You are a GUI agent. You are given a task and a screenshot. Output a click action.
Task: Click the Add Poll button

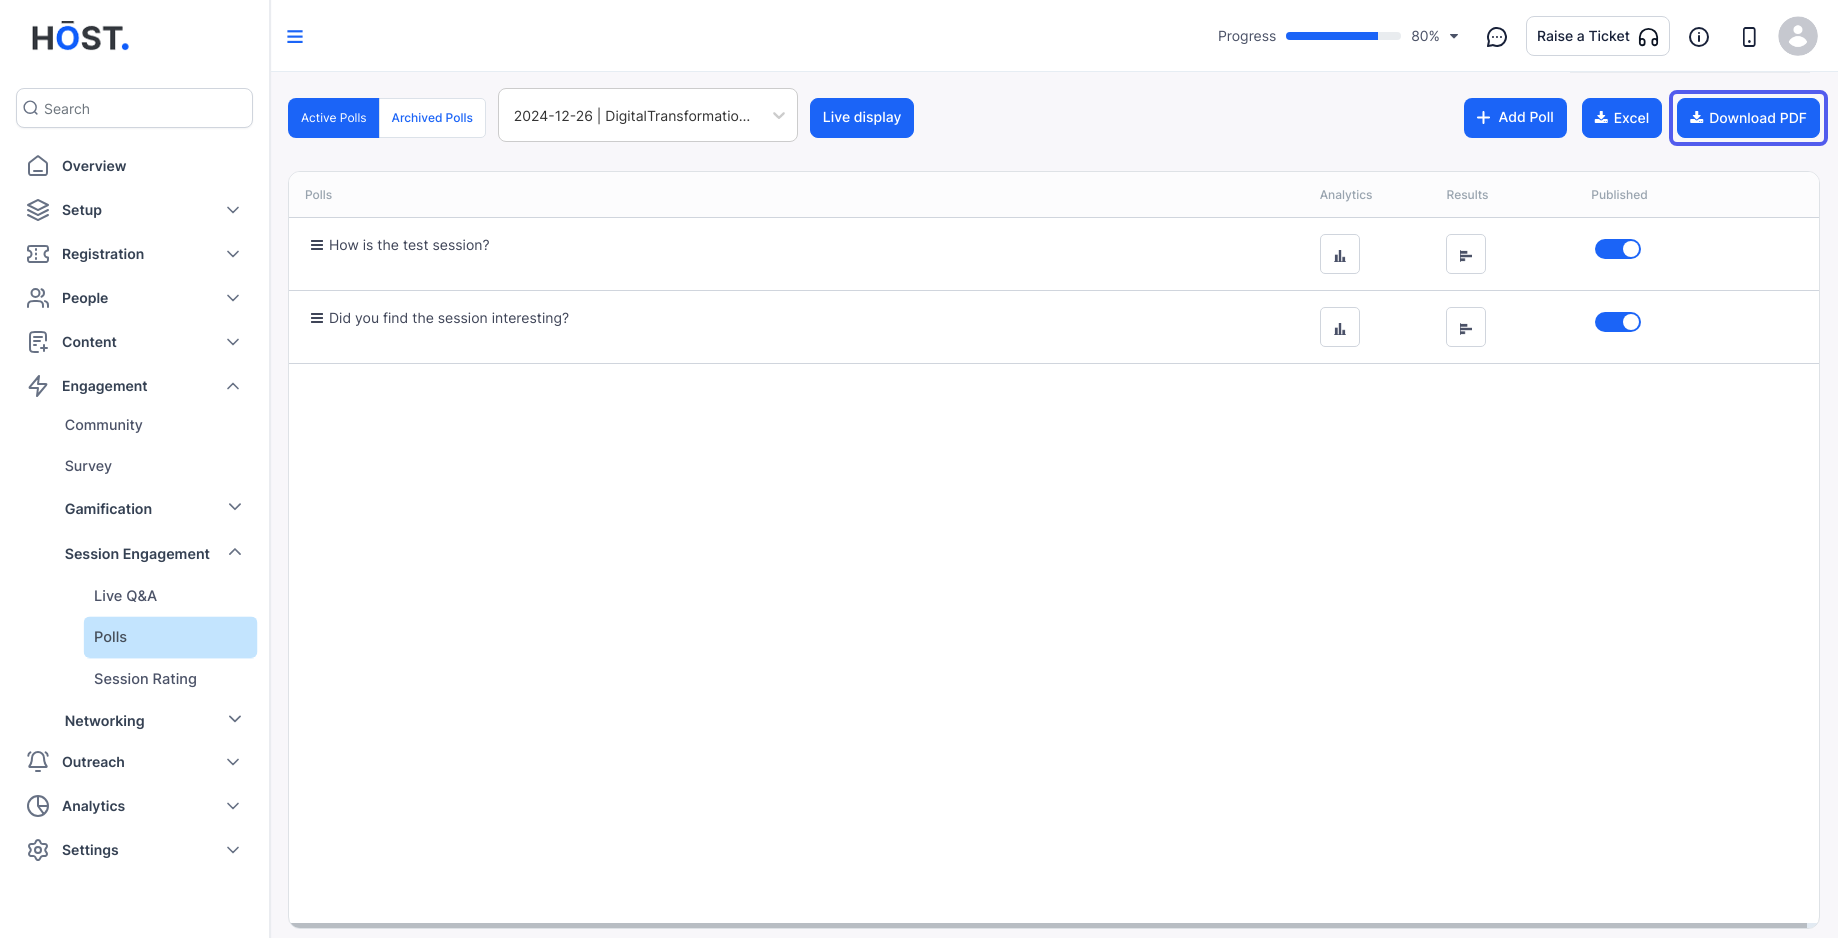click(1515, 118)
